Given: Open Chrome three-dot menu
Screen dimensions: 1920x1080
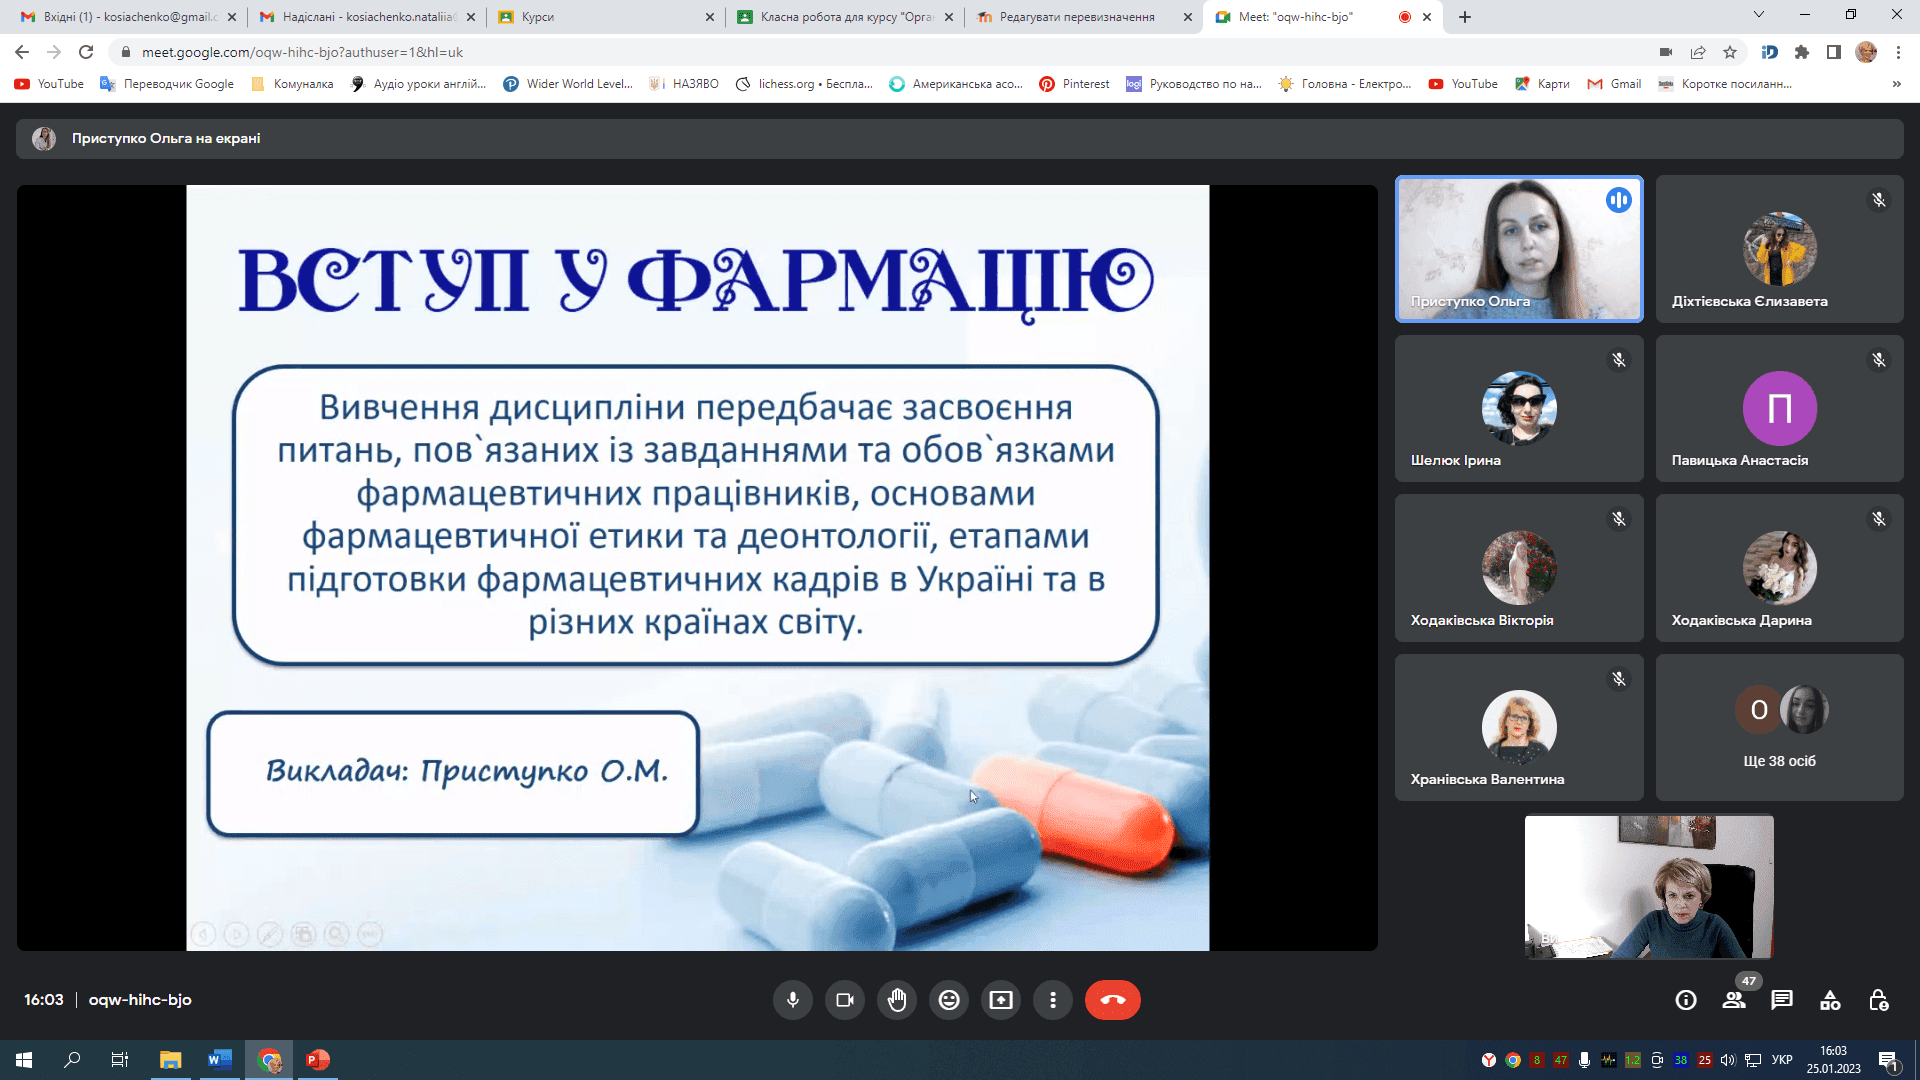Looking at the screenshot, I should pyautogui.click(x=1898, y=52).
